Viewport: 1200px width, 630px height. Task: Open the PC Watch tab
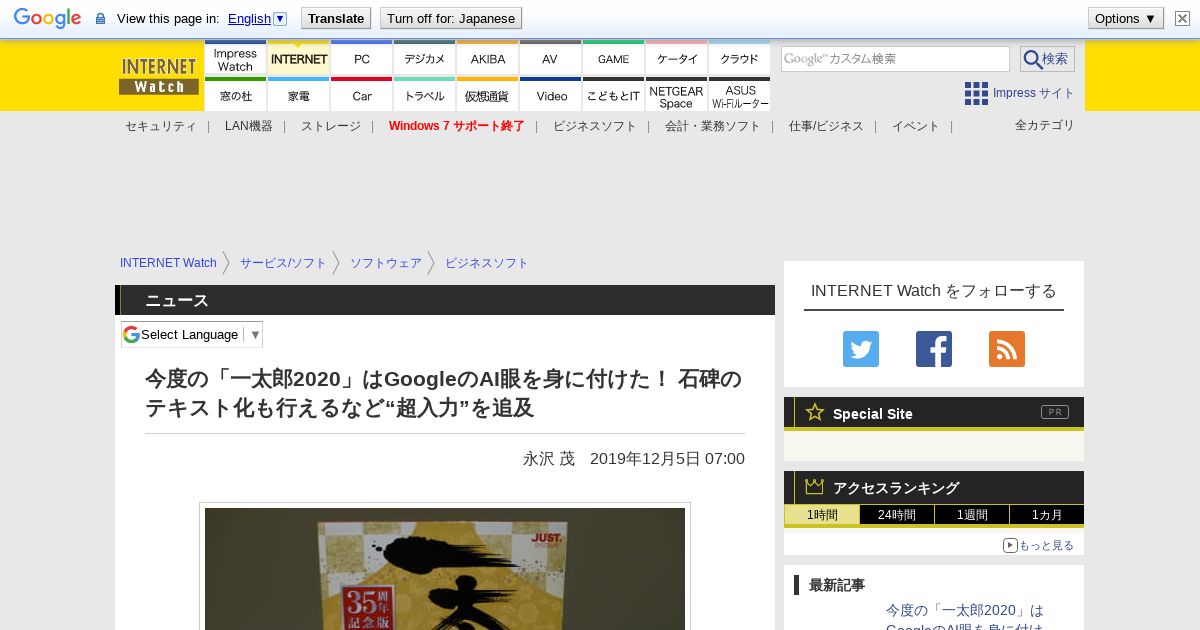pyautogui.click(x=362, y=58)
